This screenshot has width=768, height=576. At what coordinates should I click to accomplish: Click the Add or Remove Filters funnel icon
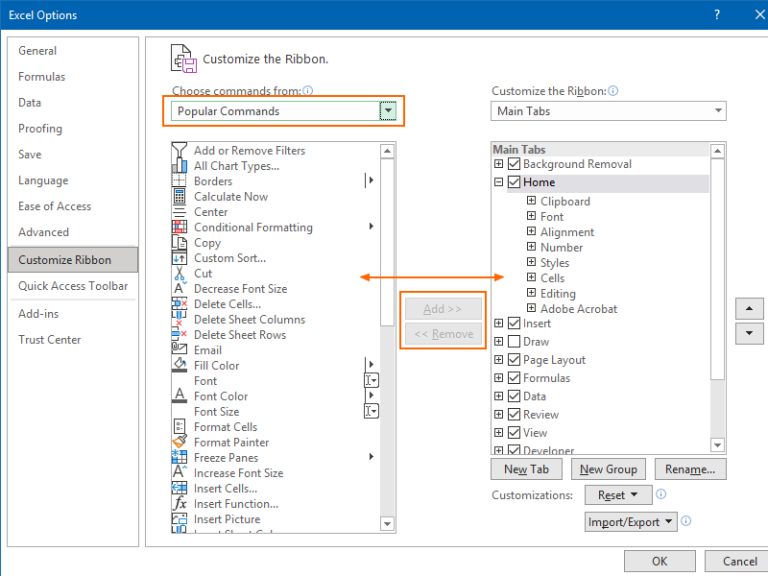179,151
